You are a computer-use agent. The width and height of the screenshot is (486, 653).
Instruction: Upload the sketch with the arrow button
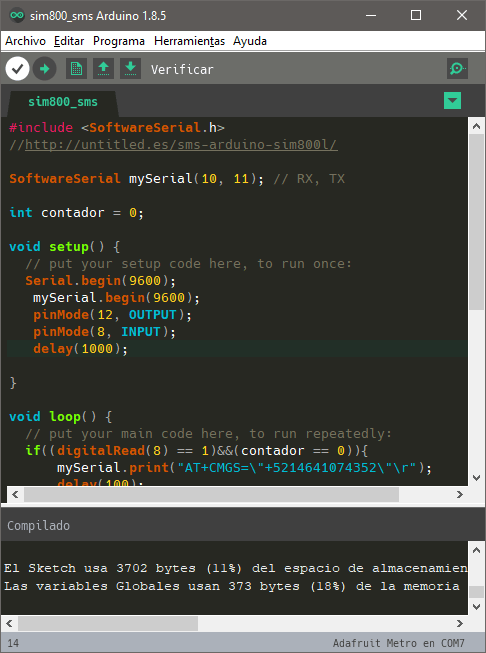[x=45, y=69]
